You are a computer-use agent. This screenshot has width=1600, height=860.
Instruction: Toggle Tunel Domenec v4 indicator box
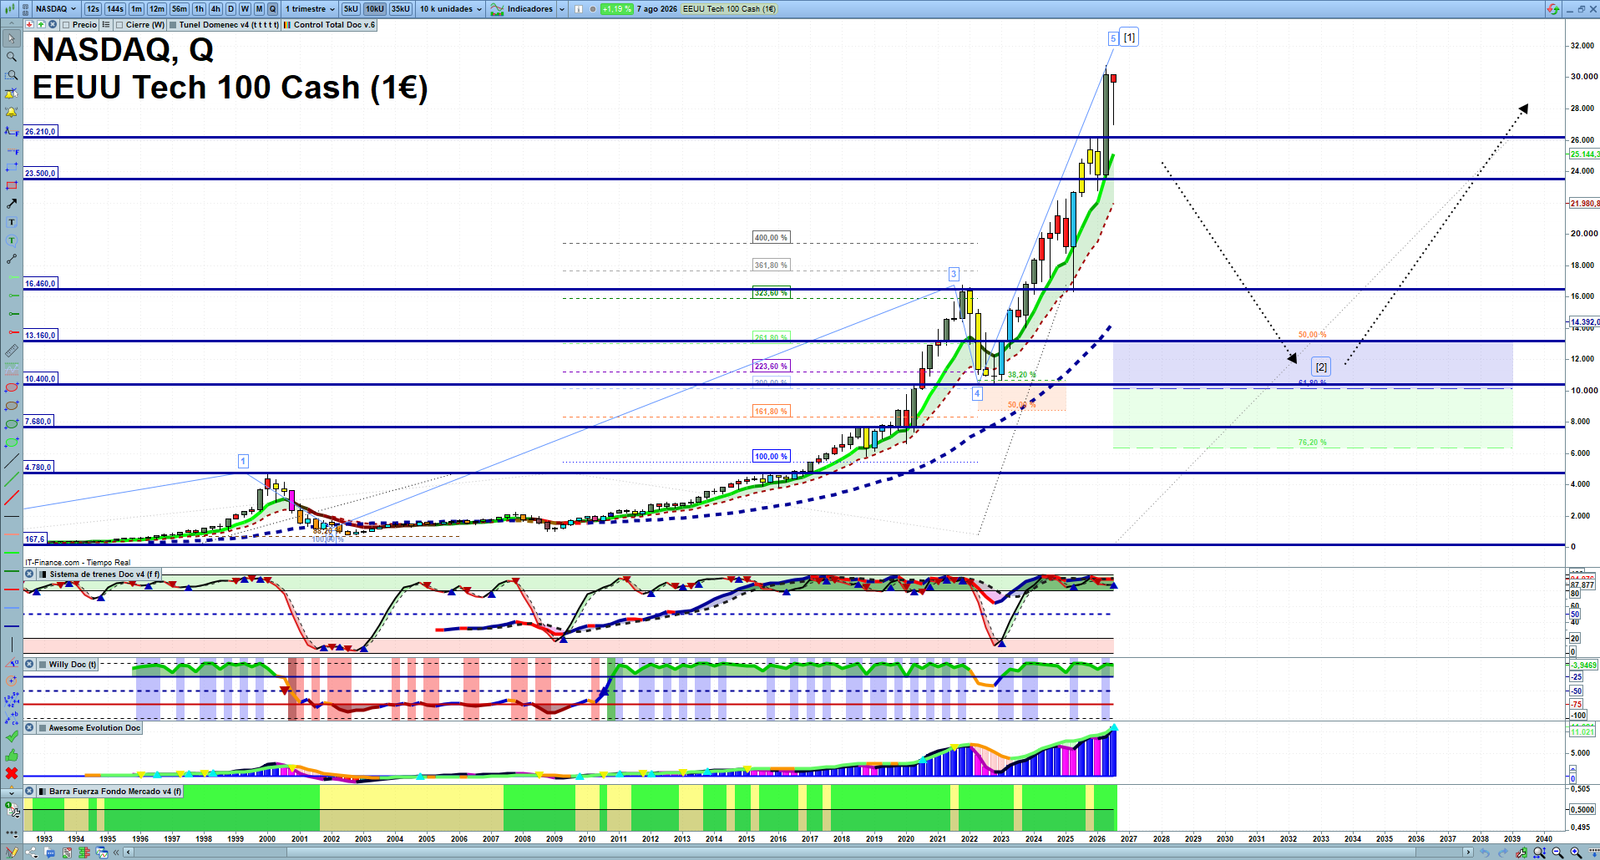point(173,24)
